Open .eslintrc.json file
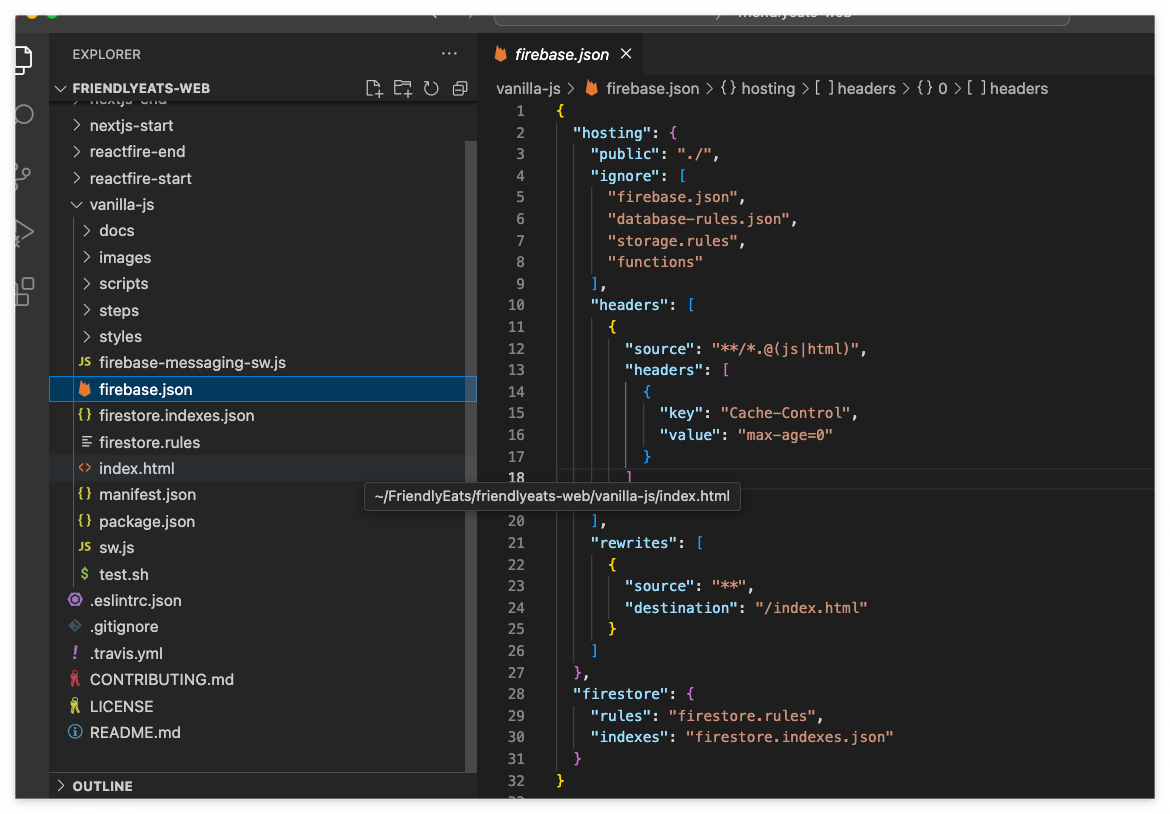This screenshot has width=1170, height=814. click(263, 601)
